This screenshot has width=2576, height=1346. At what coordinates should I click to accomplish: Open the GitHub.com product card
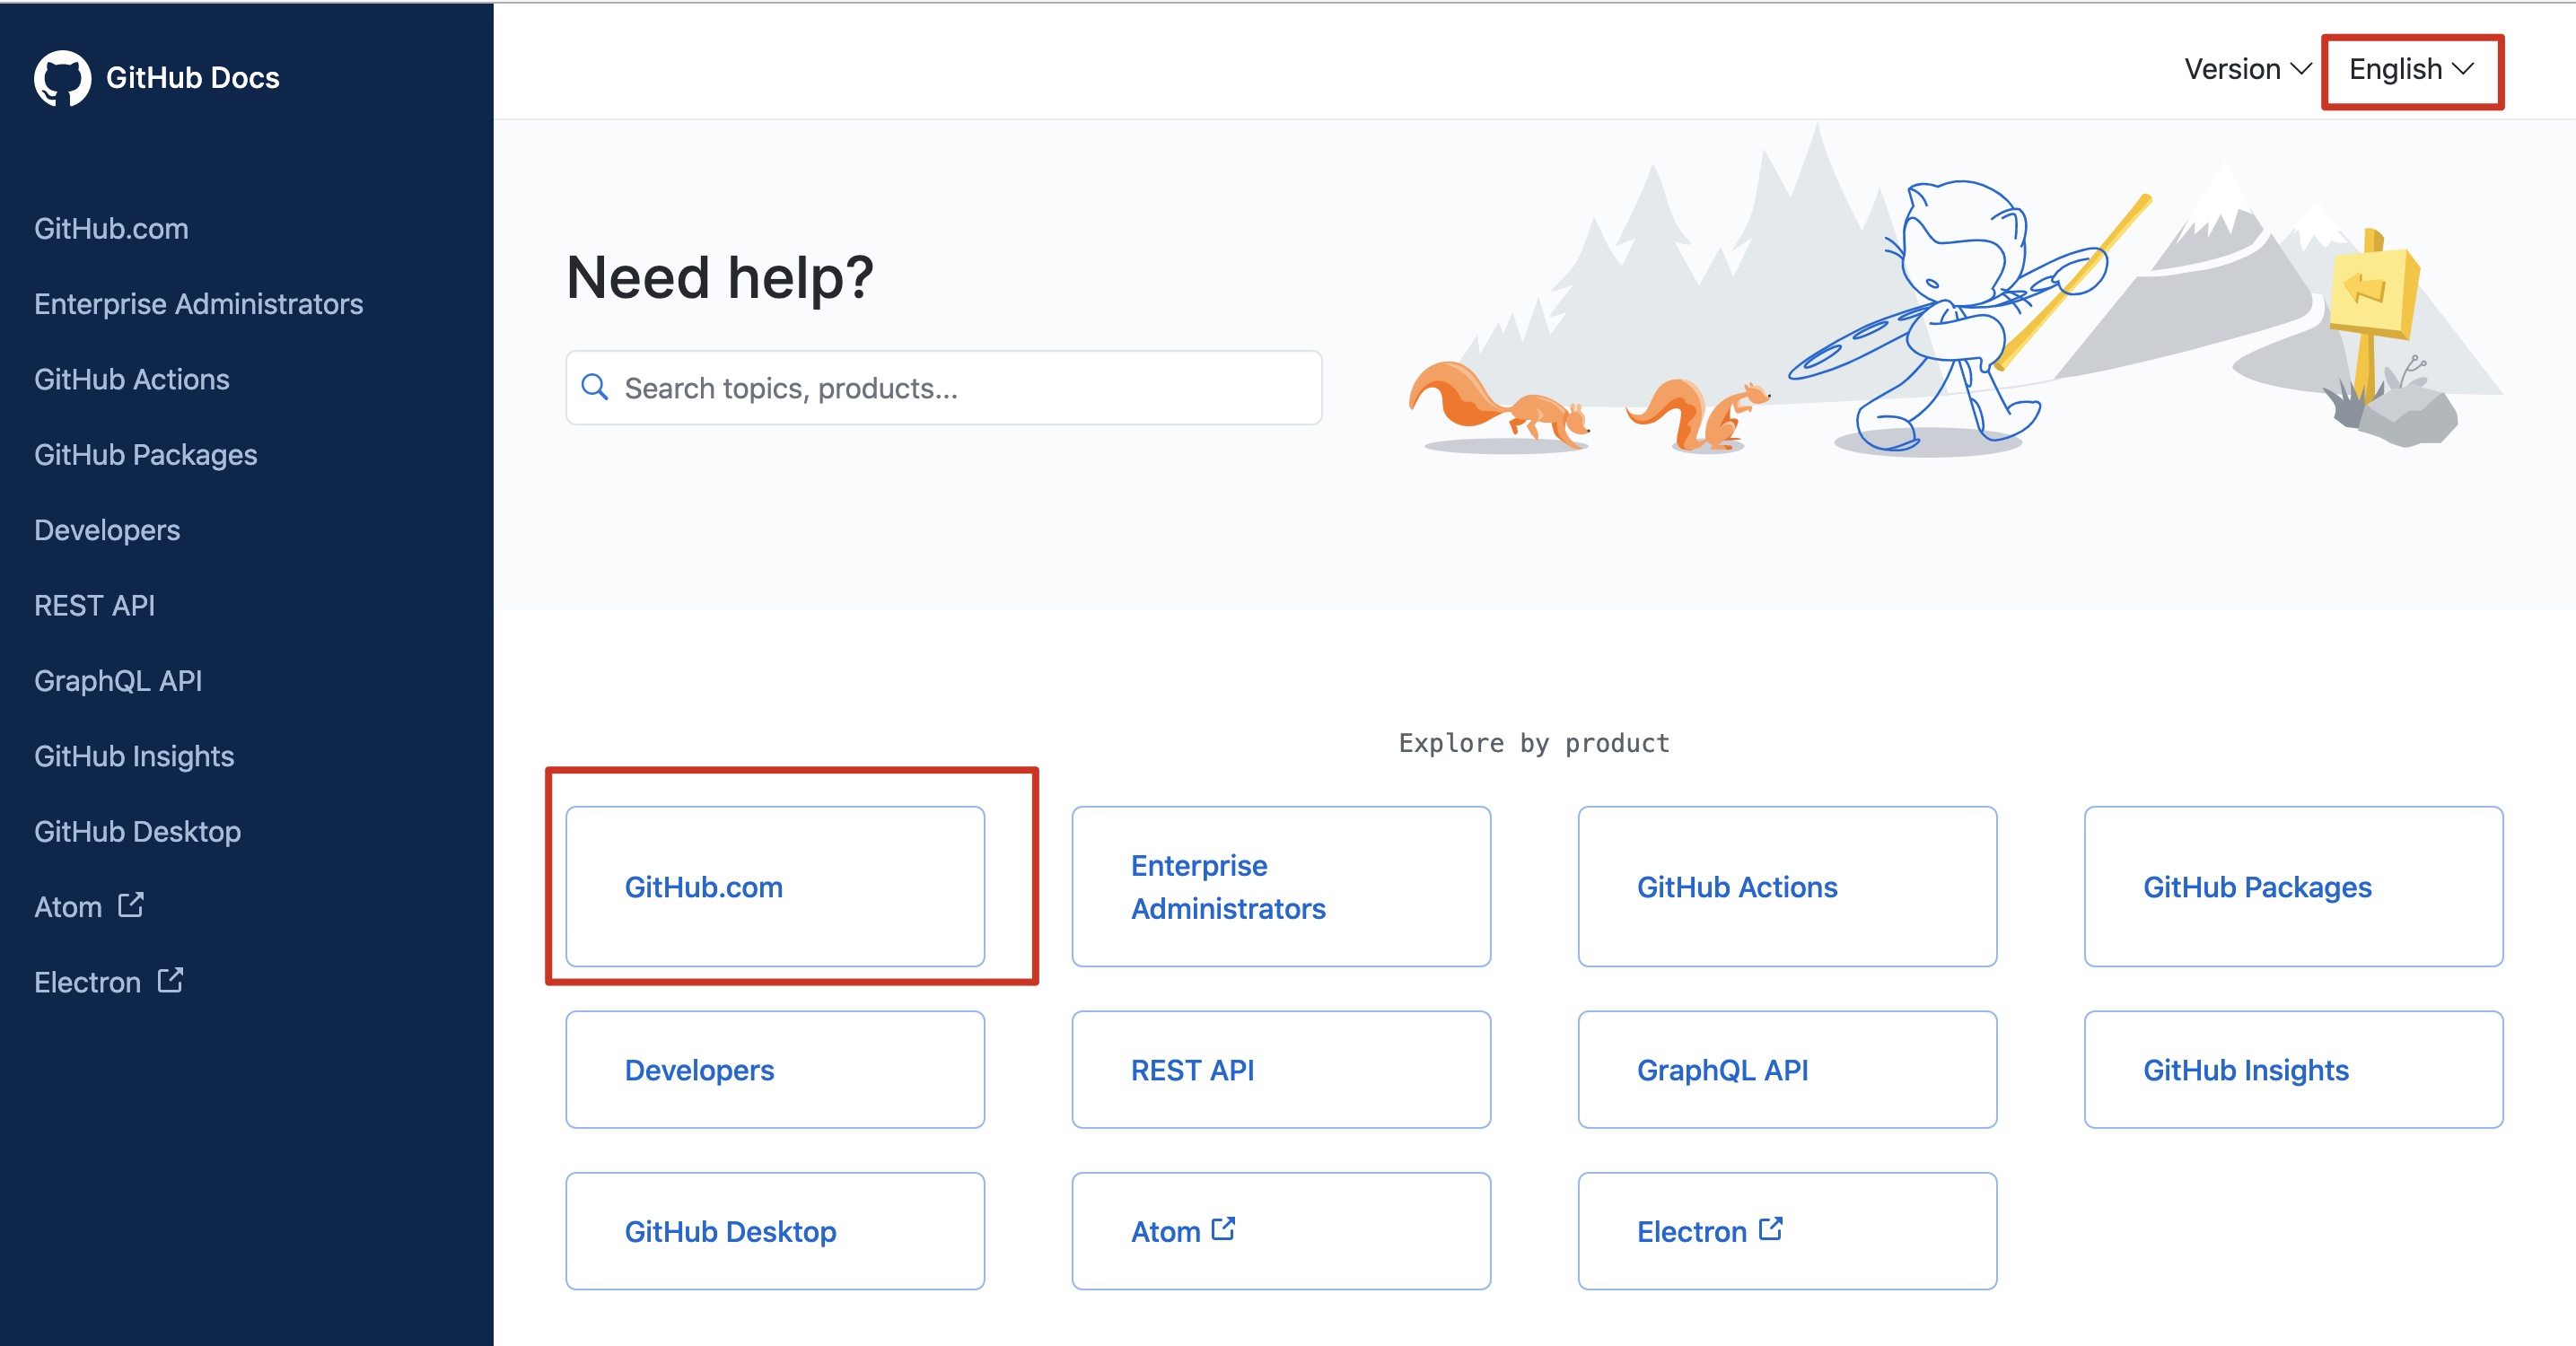pos(774,886)
